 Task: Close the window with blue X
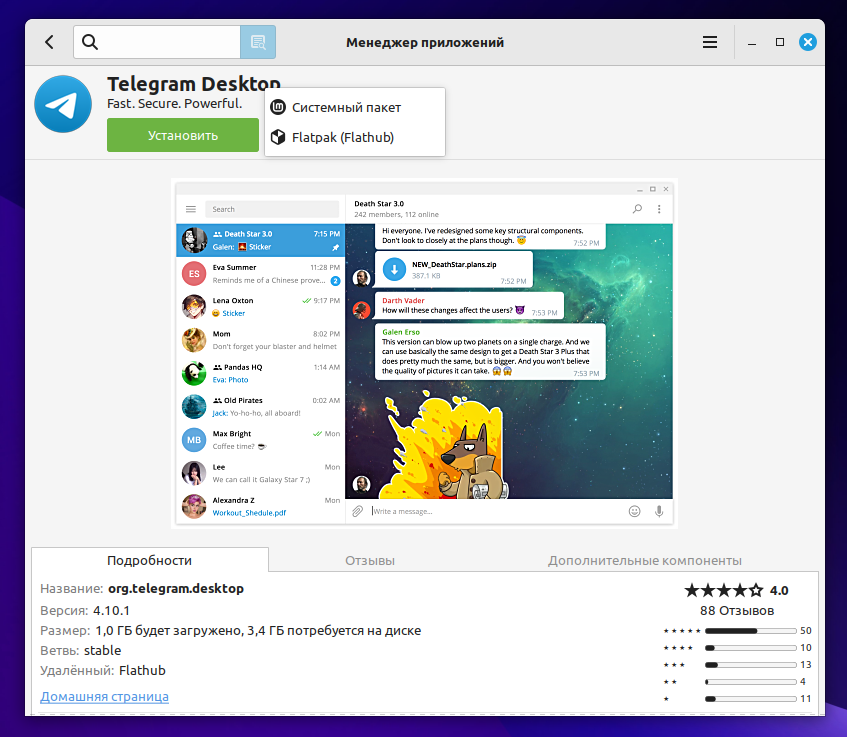(808, 42)
